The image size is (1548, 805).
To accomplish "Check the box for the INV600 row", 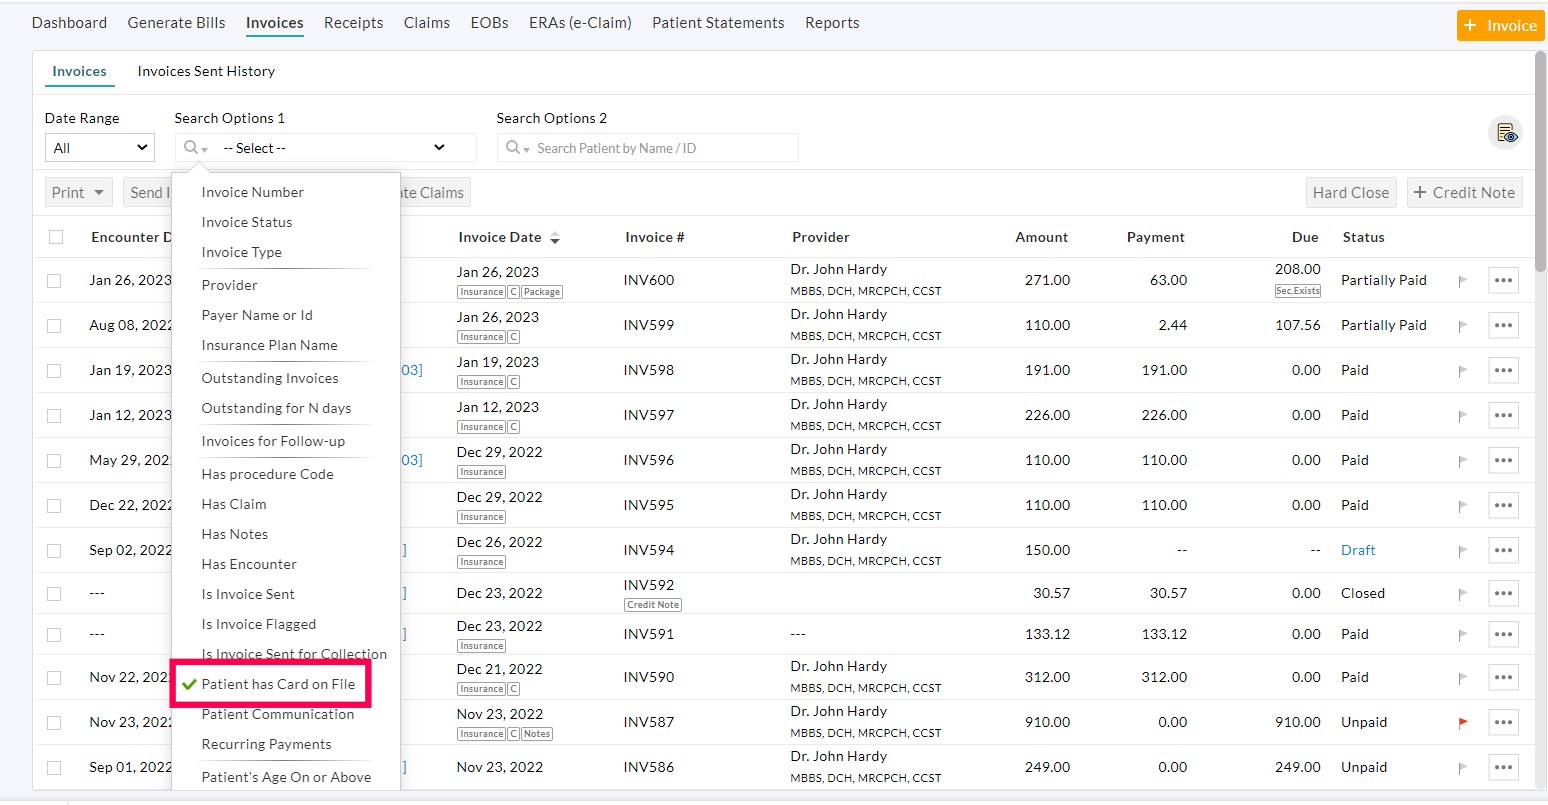I will pos(54,281).
